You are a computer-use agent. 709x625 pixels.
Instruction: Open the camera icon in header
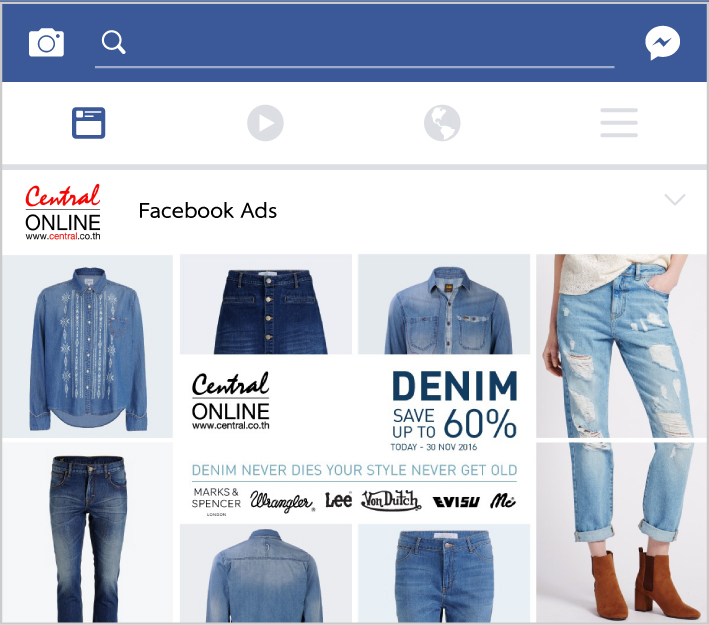46,43
